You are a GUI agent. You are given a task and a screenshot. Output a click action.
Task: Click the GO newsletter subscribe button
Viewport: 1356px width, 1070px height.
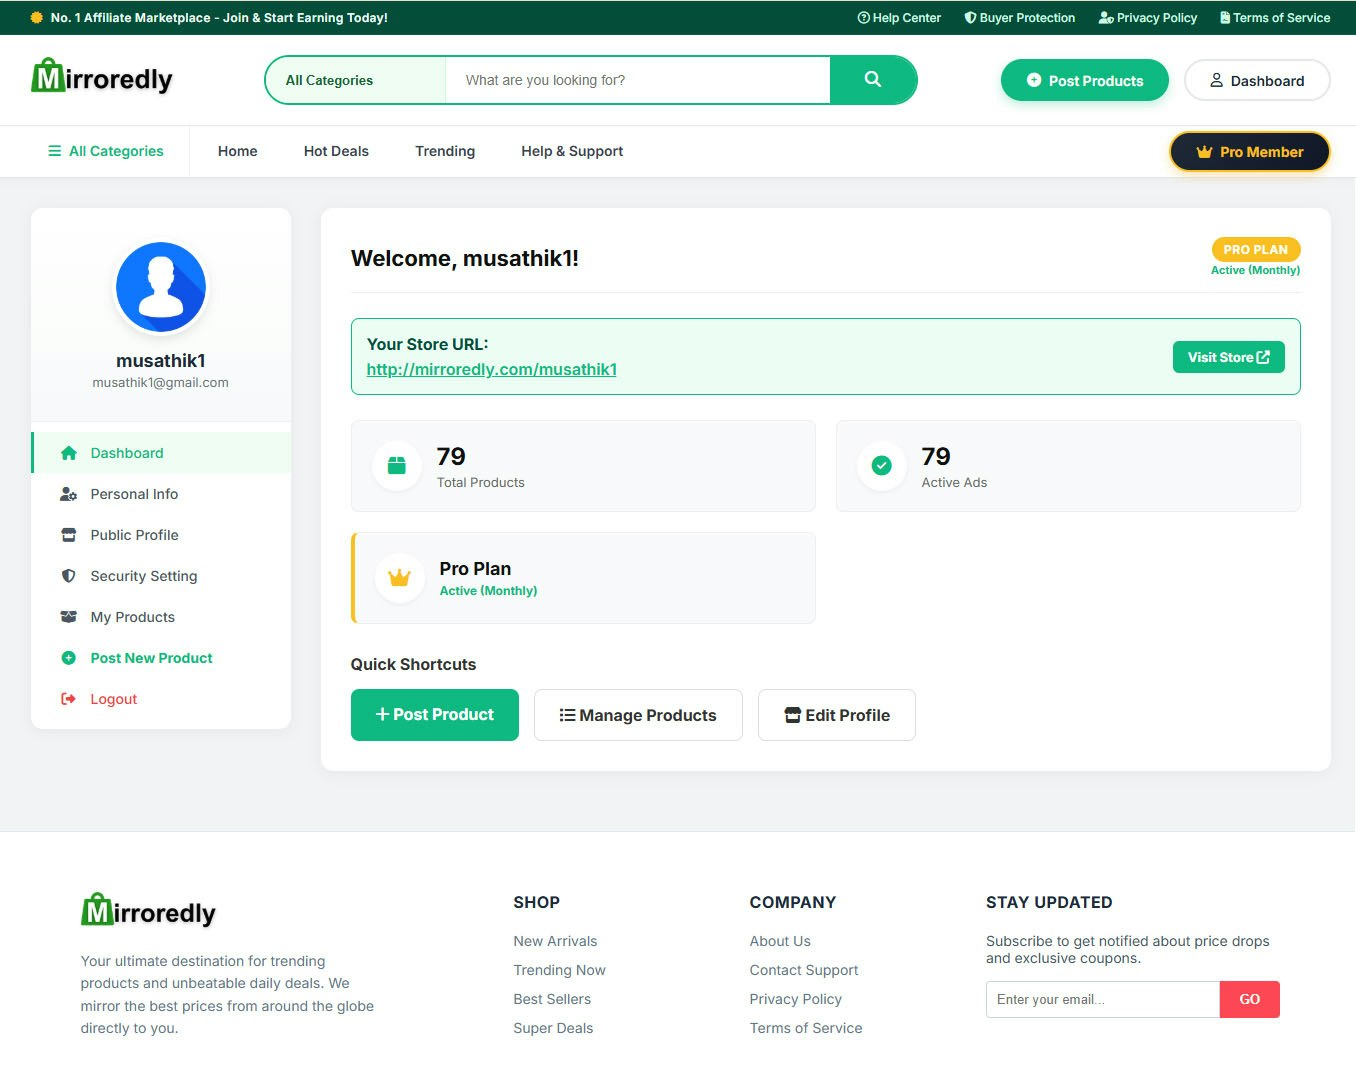pos(1249,999)
